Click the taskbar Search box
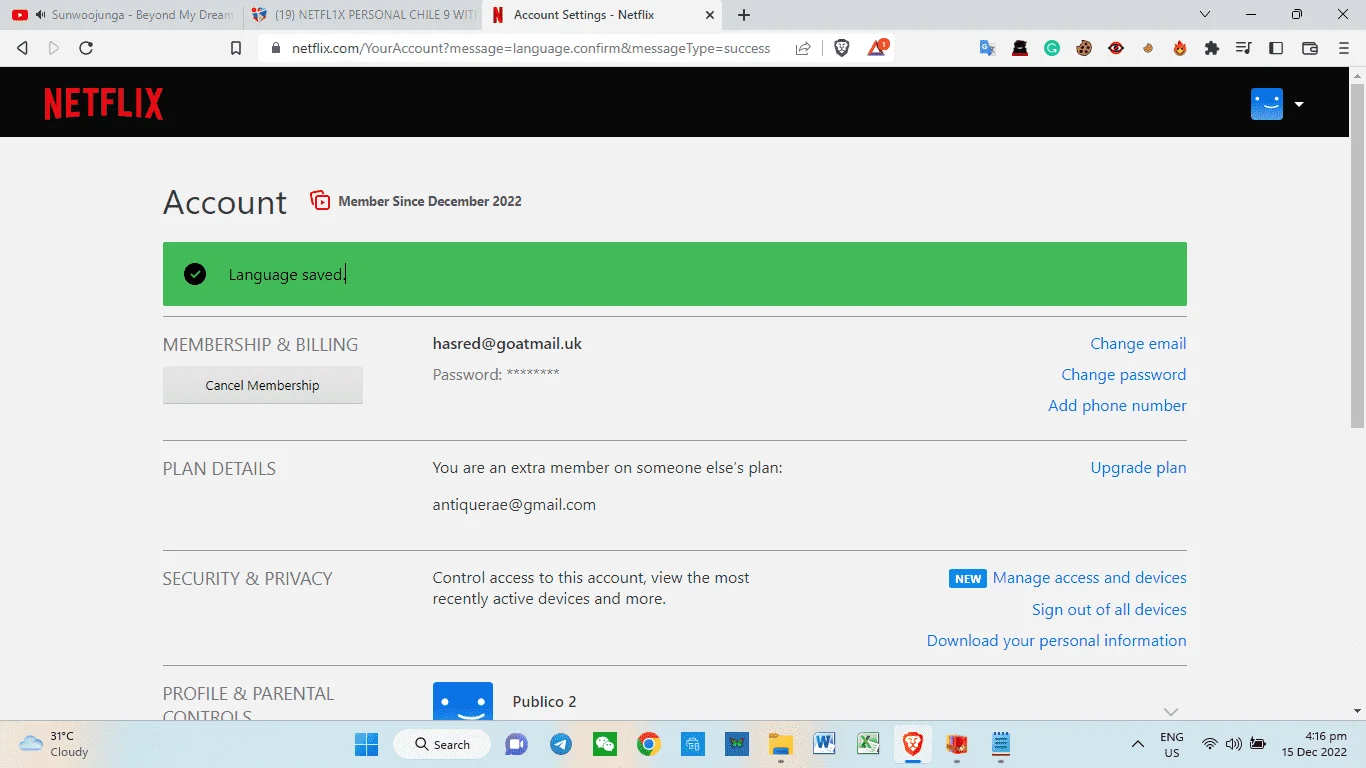Screen dimensions: 1366x768 click(441, 744)
